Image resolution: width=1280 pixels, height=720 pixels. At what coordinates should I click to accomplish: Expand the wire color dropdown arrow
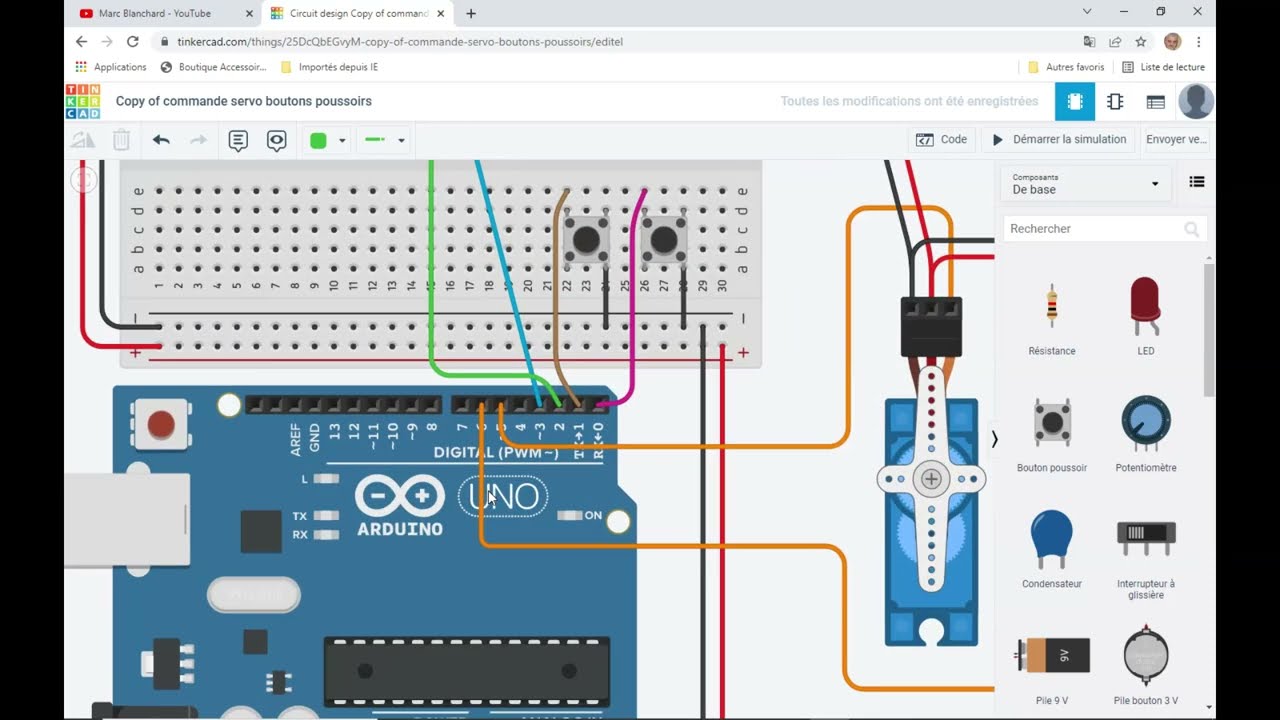[342, 141]
